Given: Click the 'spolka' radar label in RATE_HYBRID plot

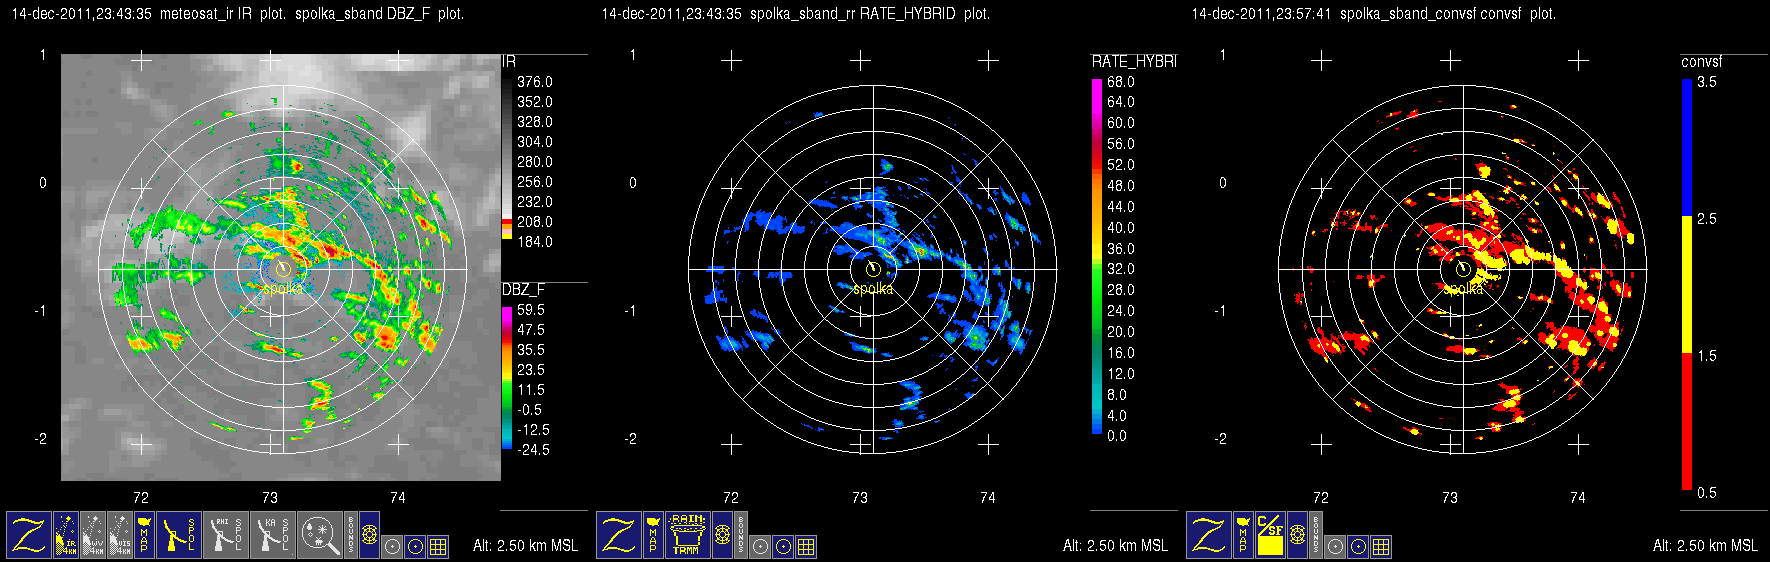Looking at the screenshot, I should [x=873, y=288].
